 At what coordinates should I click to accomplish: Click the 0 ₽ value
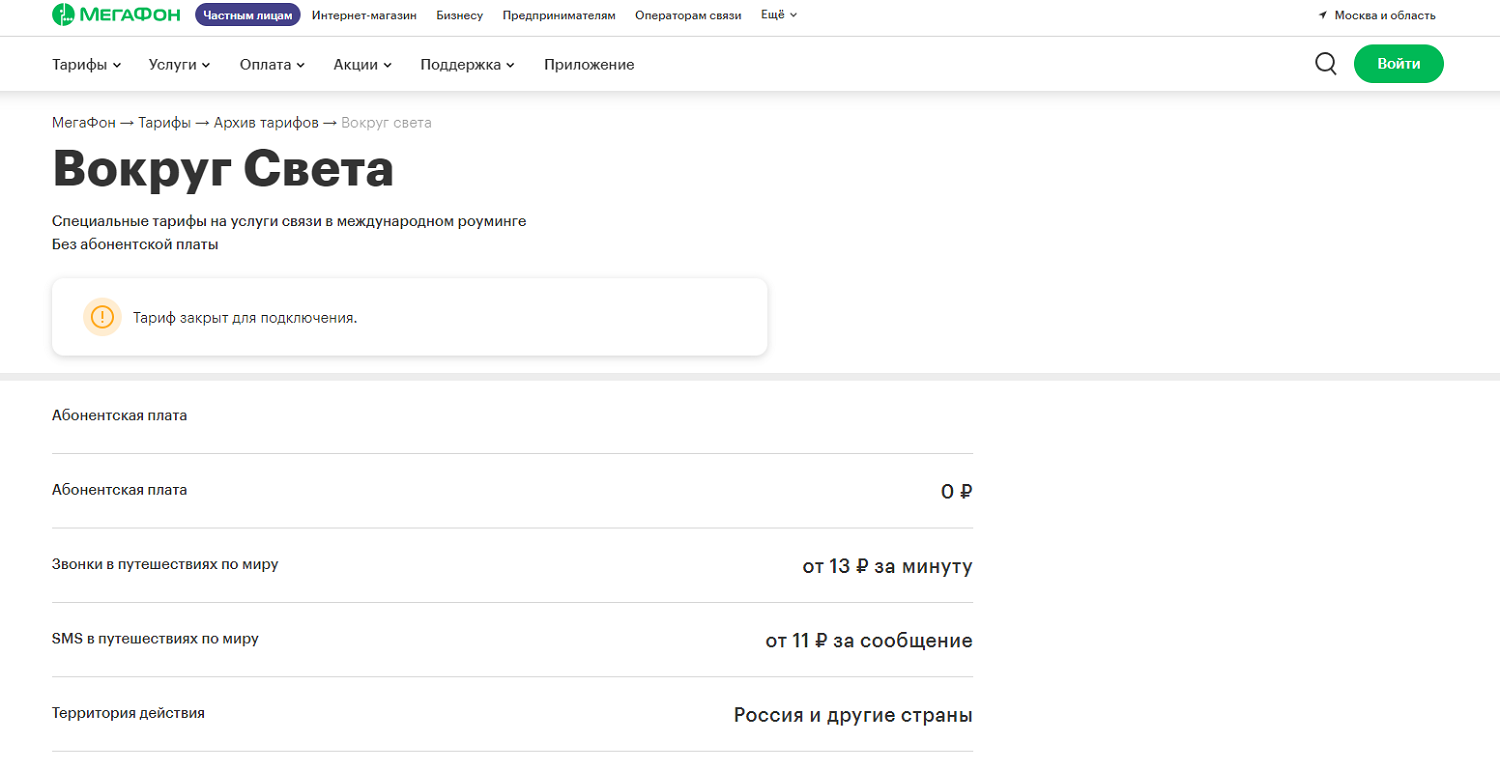click(x=957, y=491)
